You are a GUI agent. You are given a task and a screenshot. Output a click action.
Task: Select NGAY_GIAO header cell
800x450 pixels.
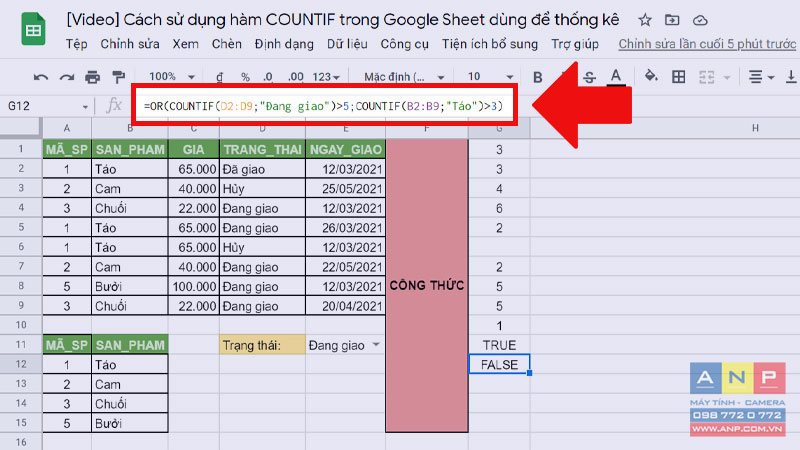pos(345,149)
